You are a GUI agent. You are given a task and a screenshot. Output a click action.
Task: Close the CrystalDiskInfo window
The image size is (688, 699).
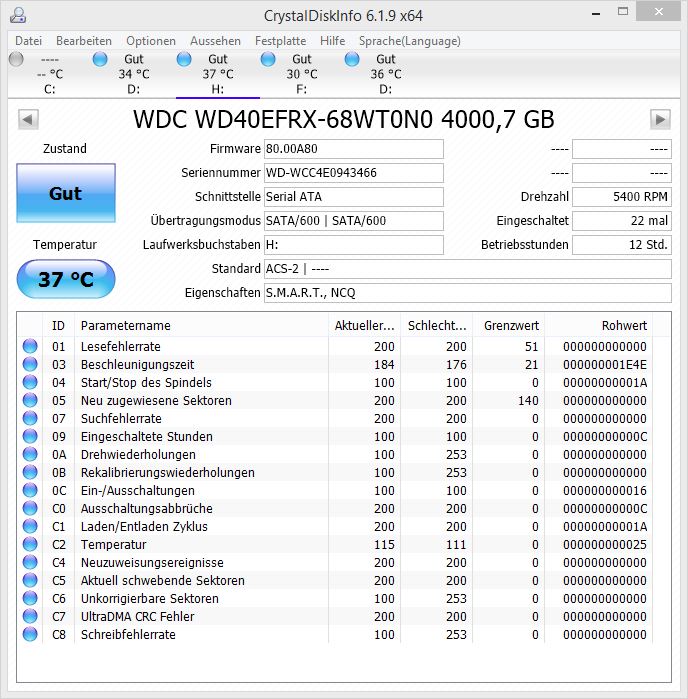point(658,12)
